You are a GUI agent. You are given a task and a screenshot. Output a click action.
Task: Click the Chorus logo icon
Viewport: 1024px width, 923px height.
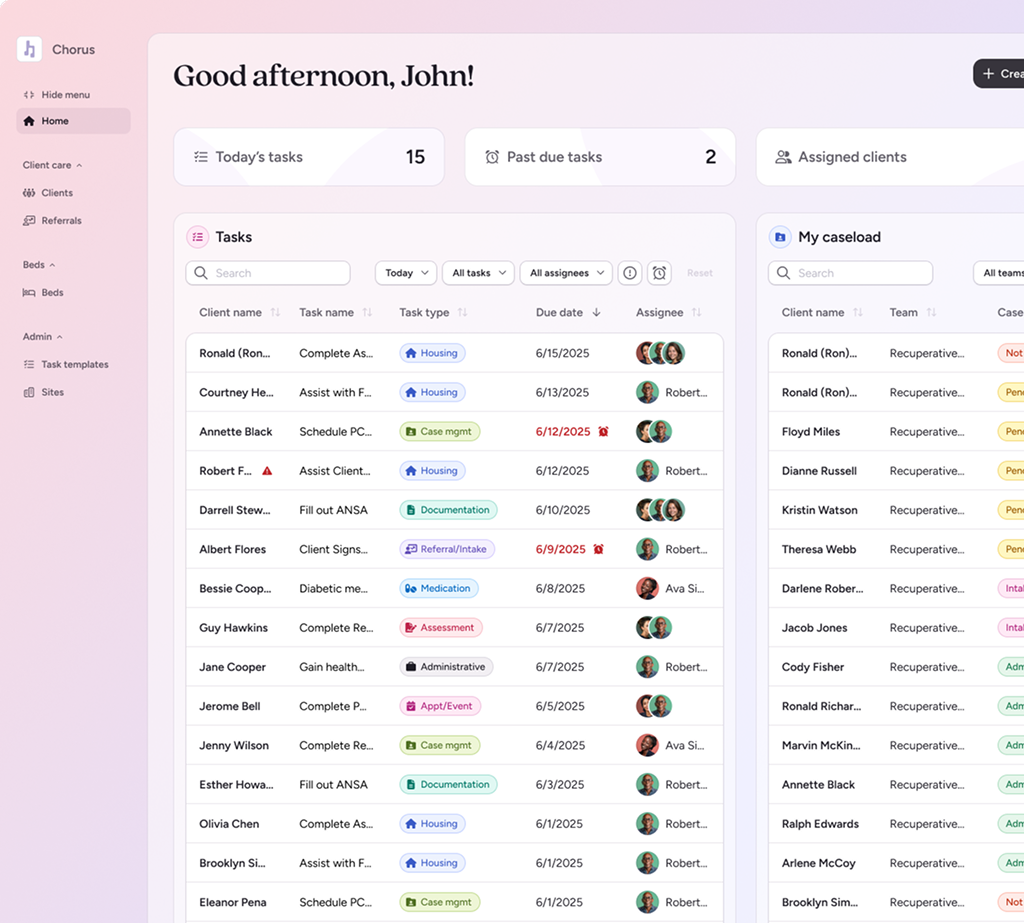pos(29,49)
